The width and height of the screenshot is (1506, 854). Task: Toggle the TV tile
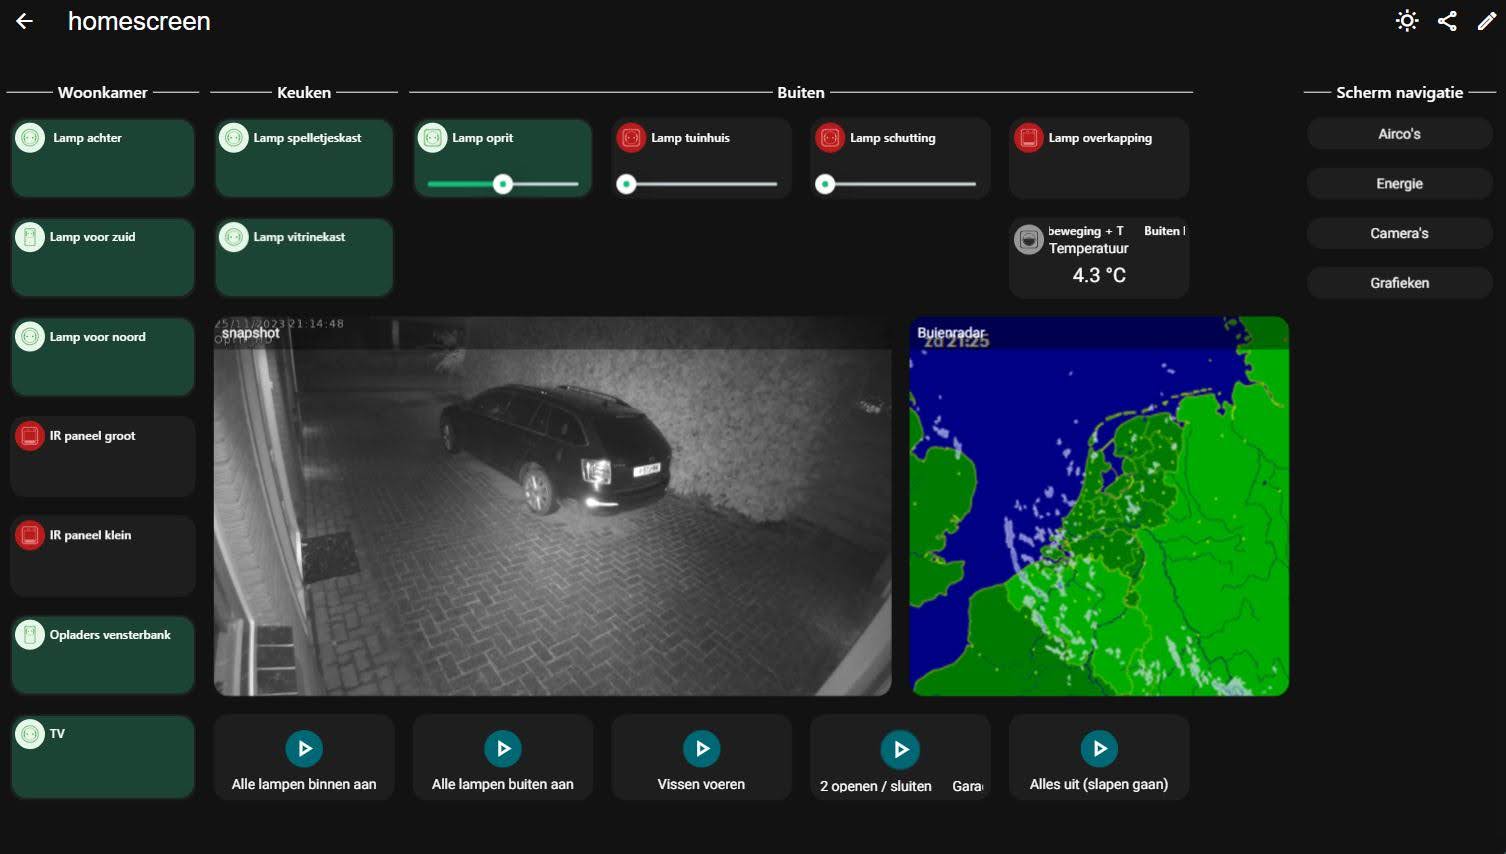tap(103, 756)
